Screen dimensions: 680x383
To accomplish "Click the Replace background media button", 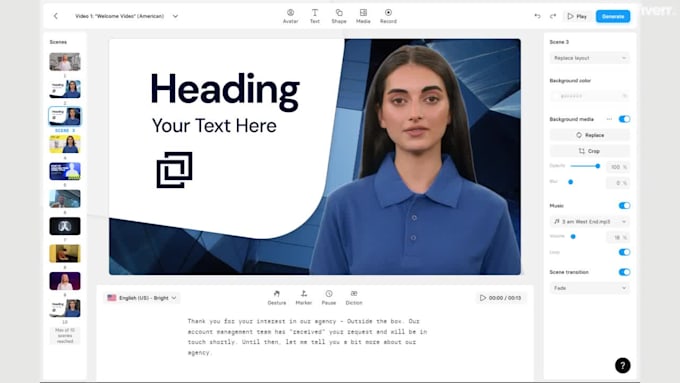I will [x=590, y=135].
